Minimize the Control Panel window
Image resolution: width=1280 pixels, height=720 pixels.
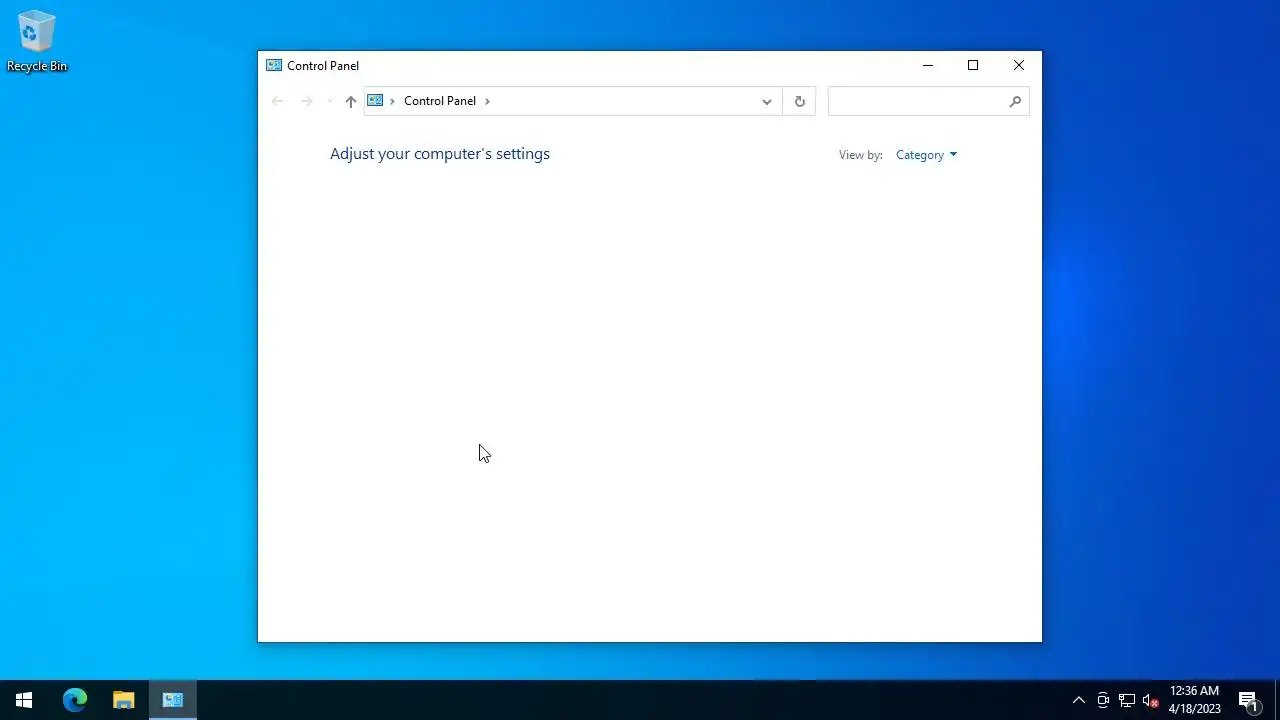tap(928, 66)
